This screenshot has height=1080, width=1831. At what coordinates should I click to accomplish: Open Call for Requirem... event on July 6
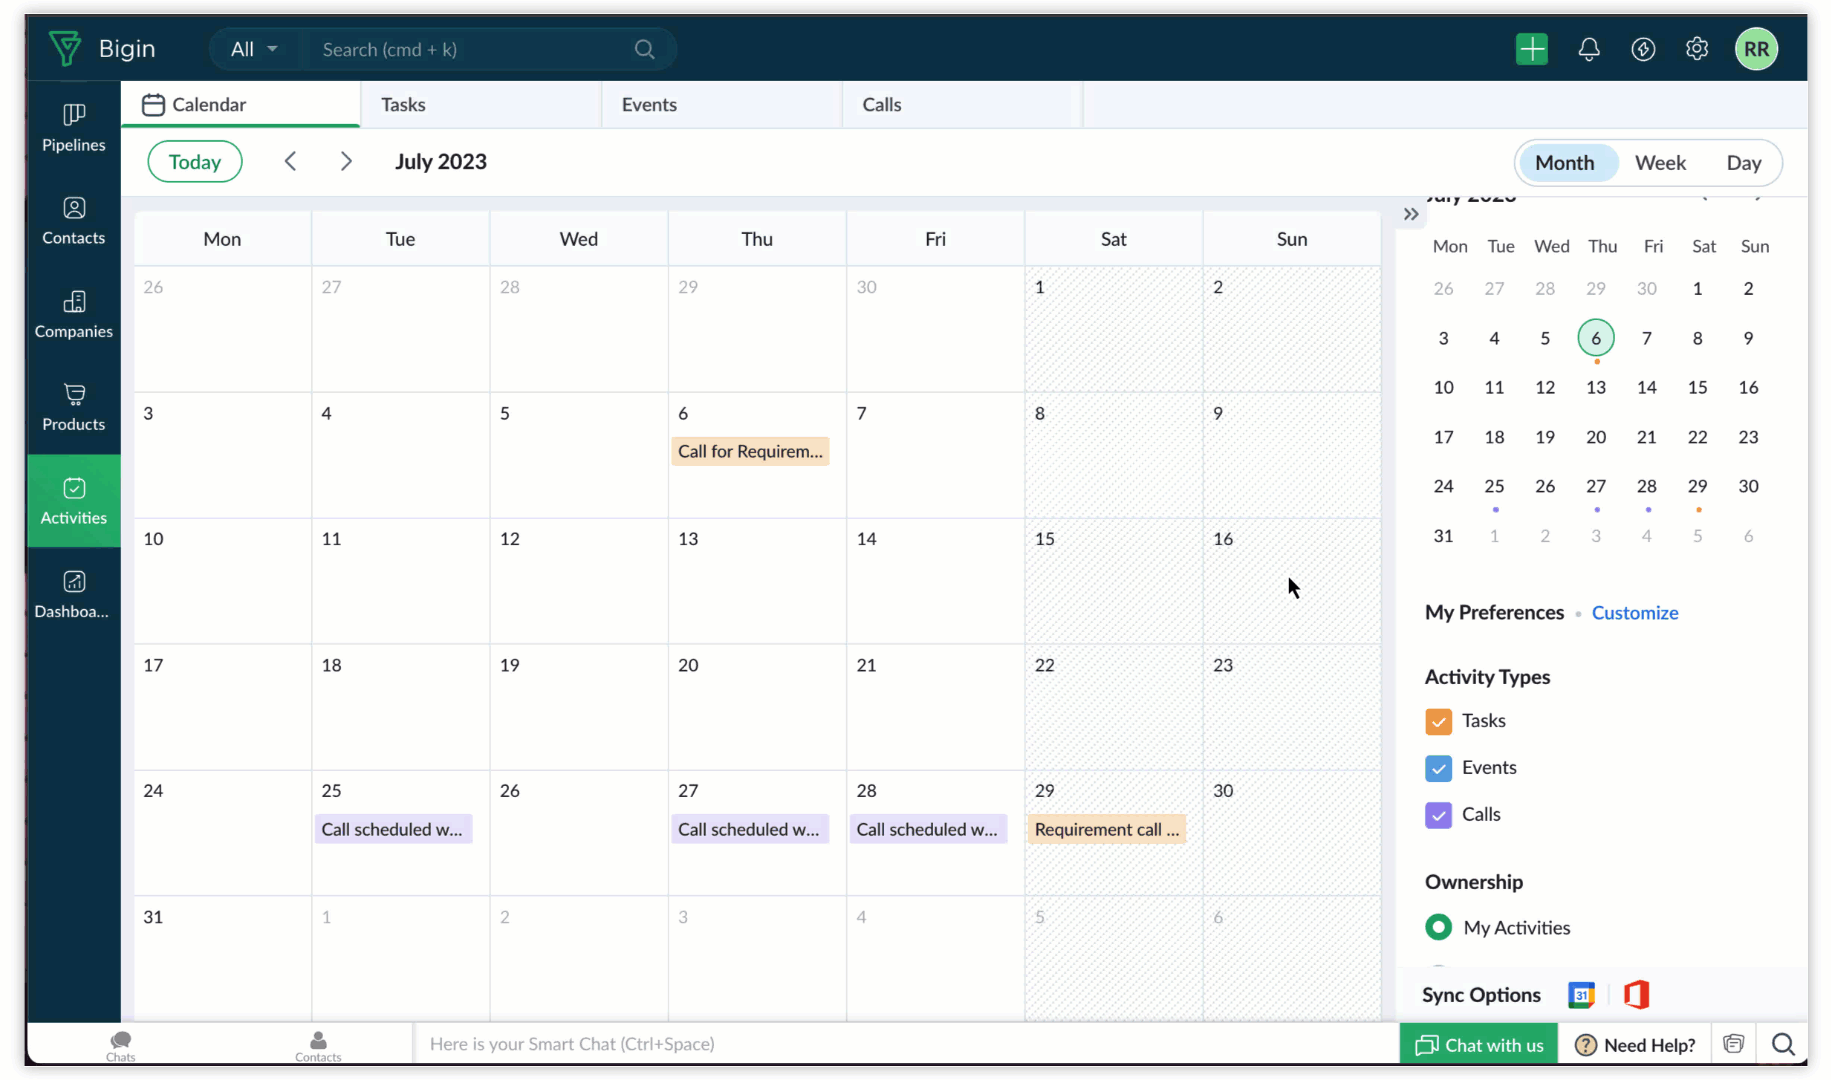[750, 452]
